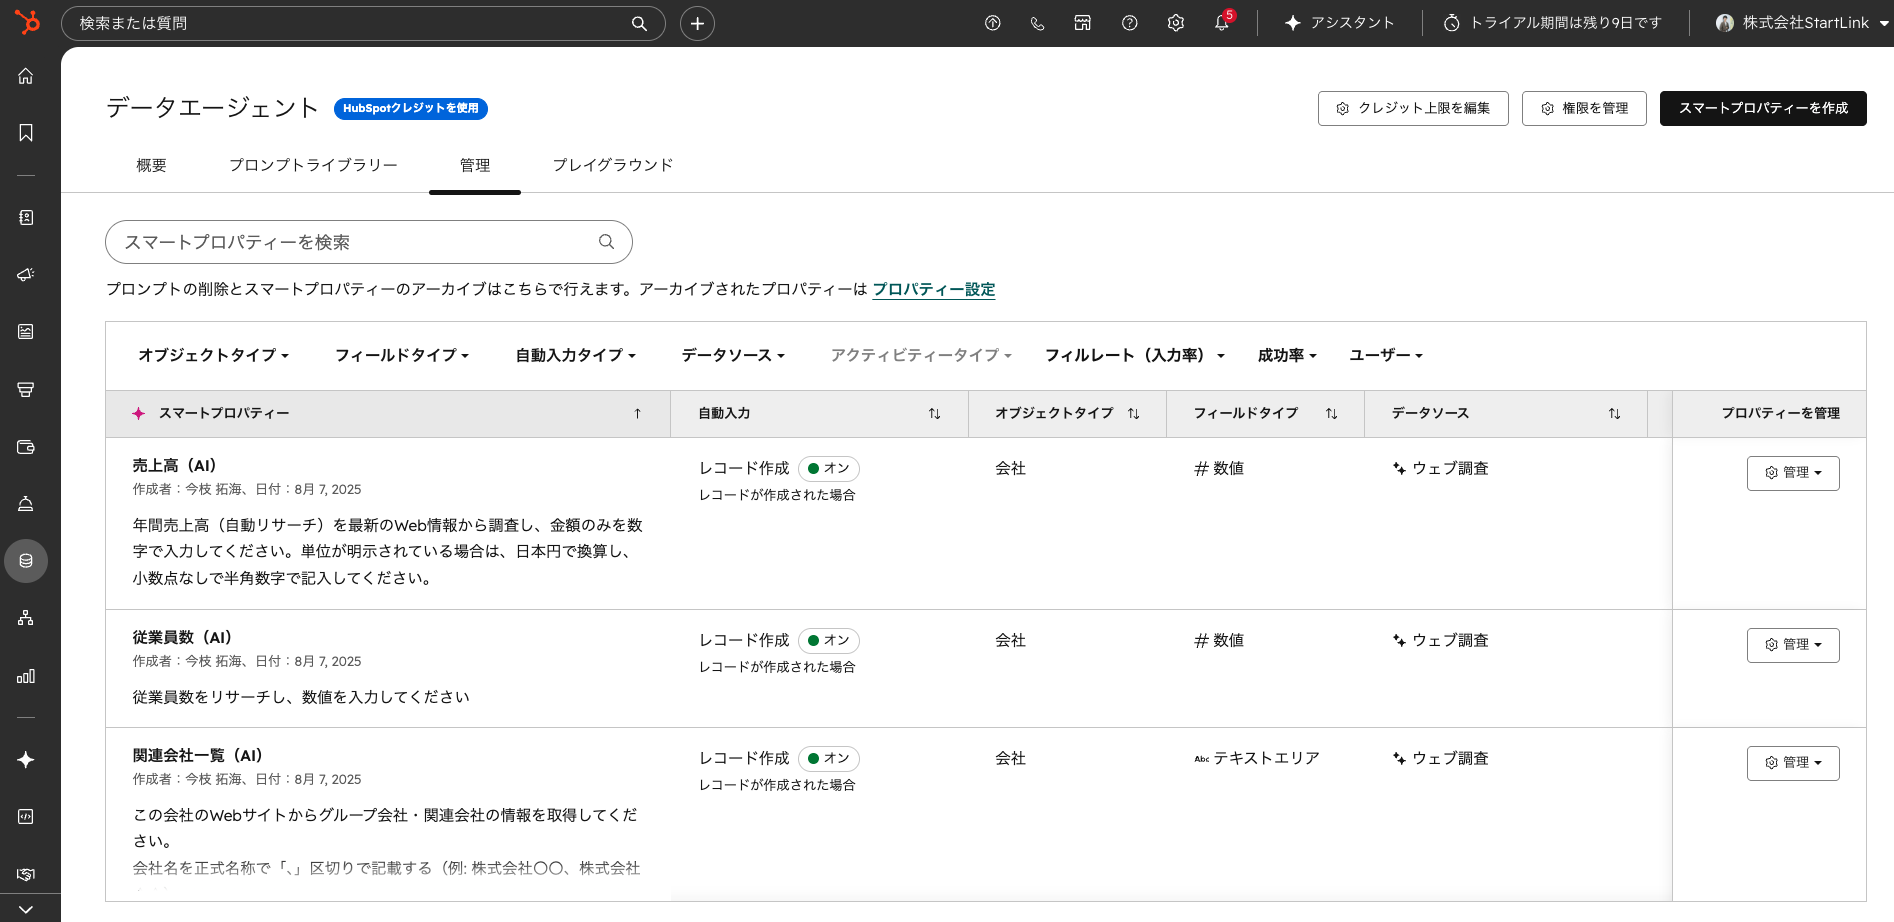
Task: Open 管理 menu for 関連会社一覧(AI)
Action: coord(1793,763)
